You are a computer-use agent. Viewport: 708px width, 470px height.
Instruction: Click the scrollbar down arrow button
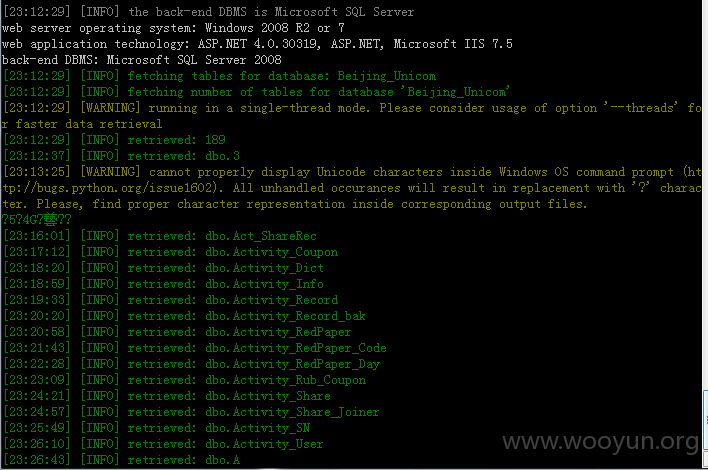(706, 460)
